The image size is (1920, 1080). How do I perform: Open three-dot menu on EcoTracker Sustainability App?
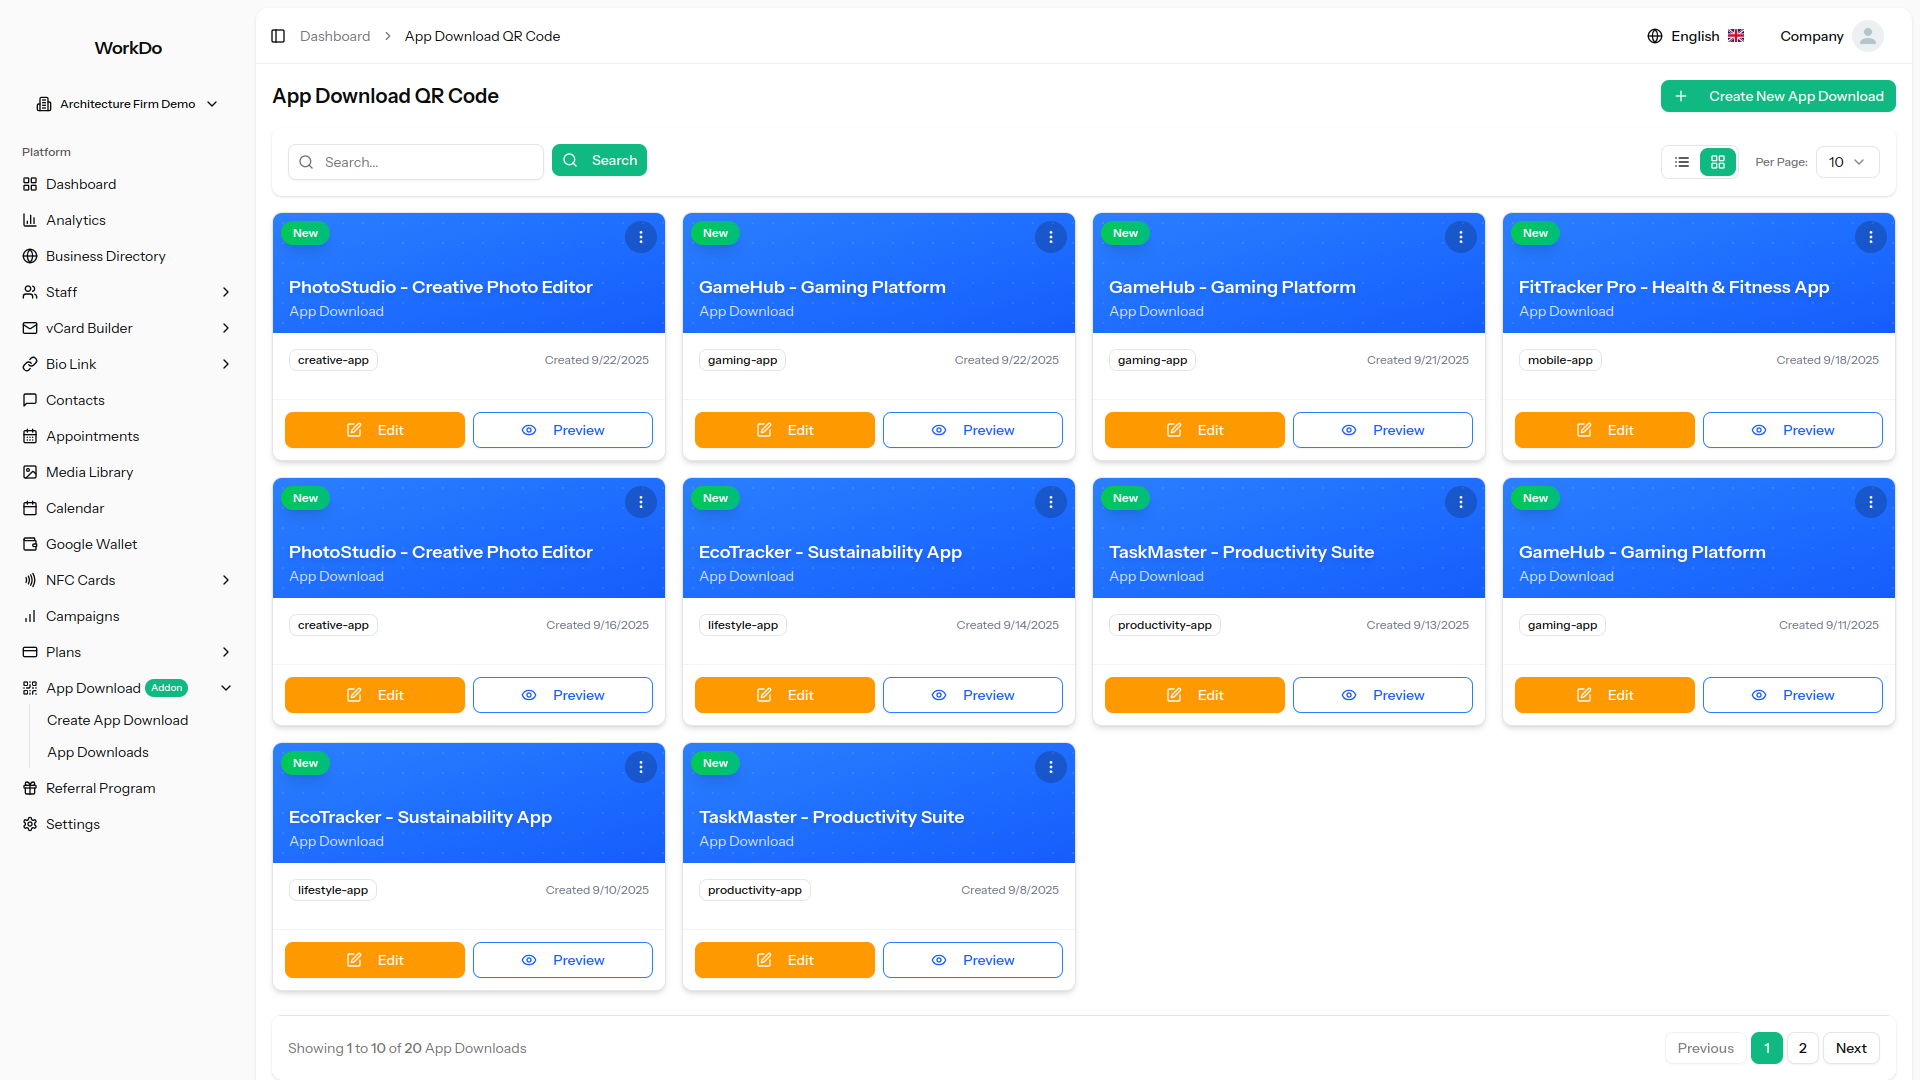1050,502
